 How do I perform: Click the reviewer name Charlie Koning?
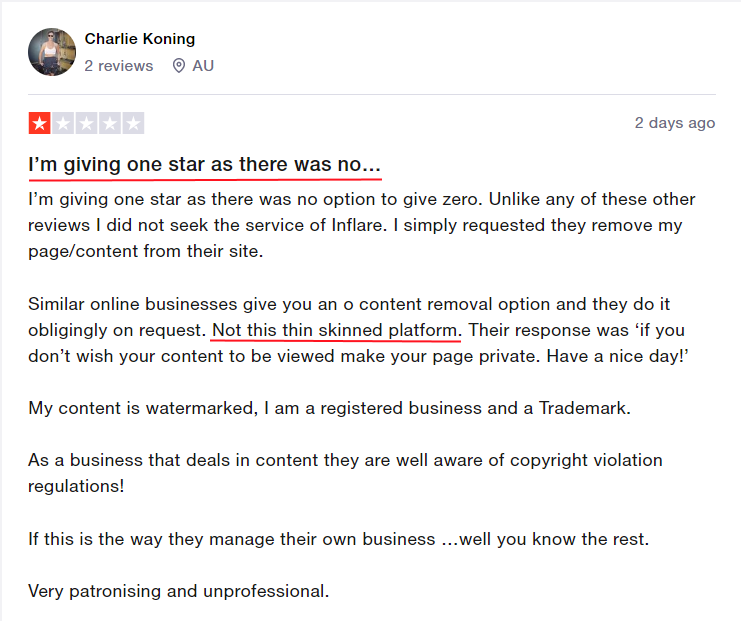click(x=139, y=39)
